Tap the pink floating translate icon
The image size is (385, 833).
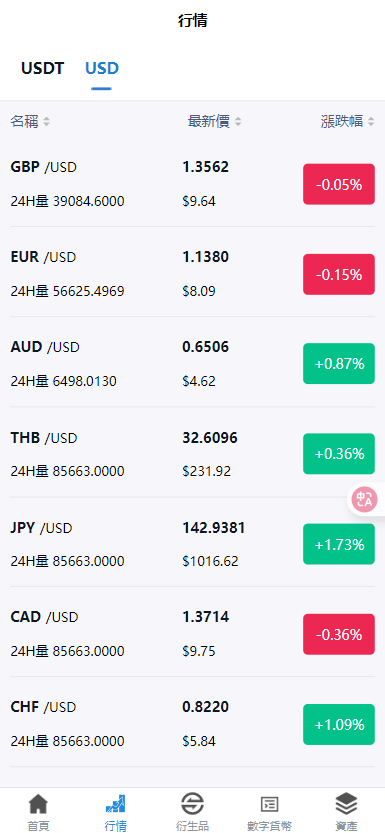(365, 499)
